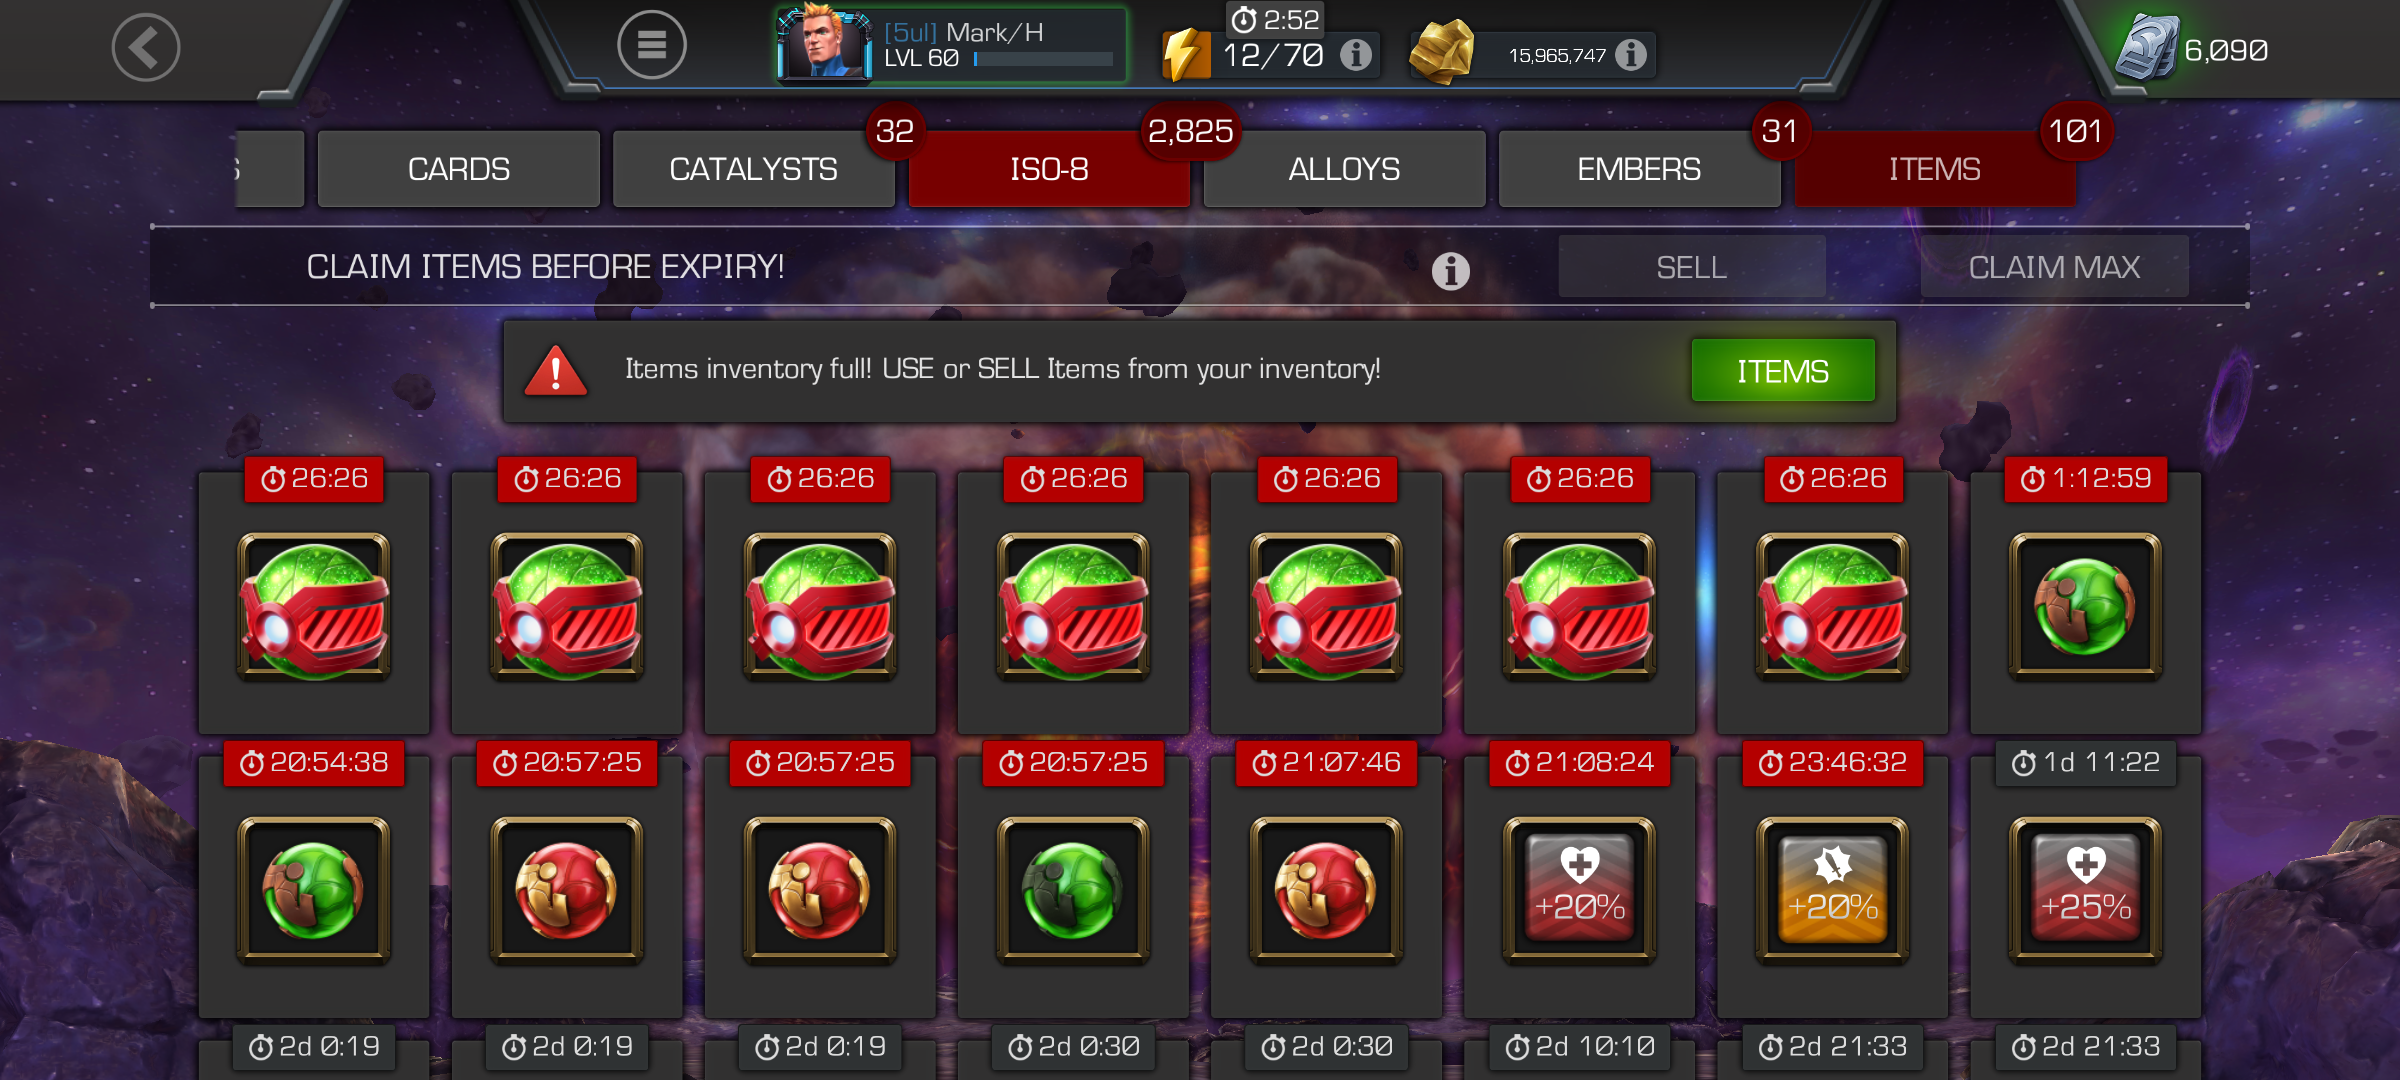Select the orange +20% boost item
This screenshot has height=1080, width=2400.
(1833, 890)
